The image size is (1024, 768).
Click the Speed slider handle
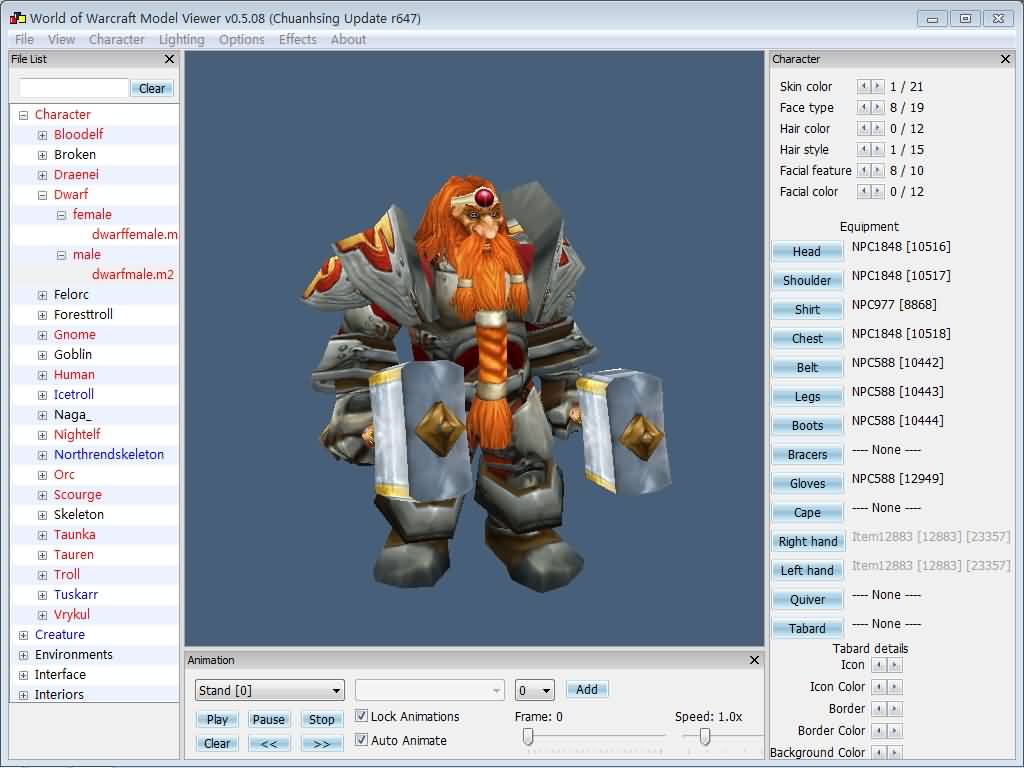[705, 737]
